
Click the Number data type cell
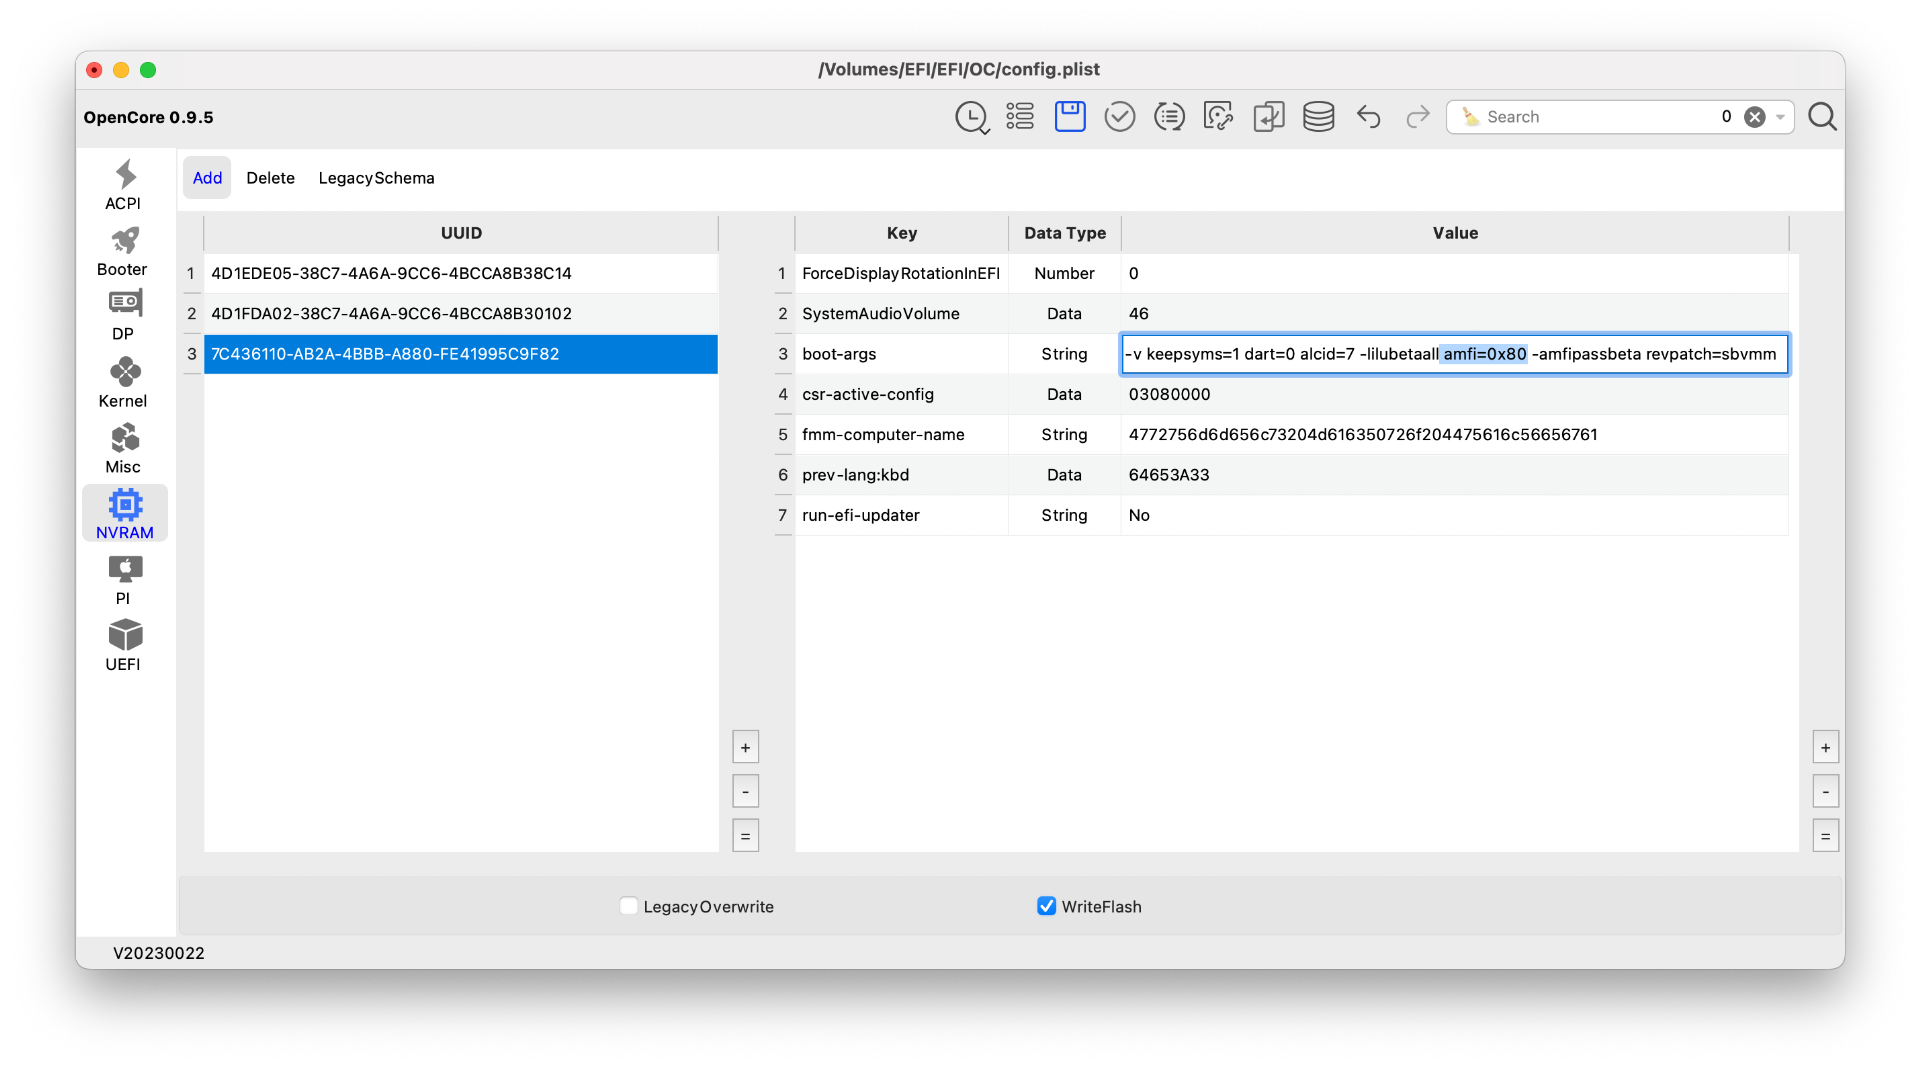1064,273
